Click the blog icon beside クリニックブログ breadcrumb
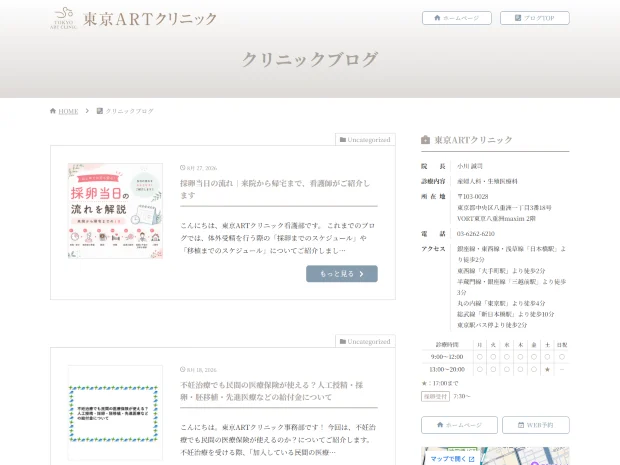Image resolution: width=620 pixels, height=465 pixels. pos(100,111)
